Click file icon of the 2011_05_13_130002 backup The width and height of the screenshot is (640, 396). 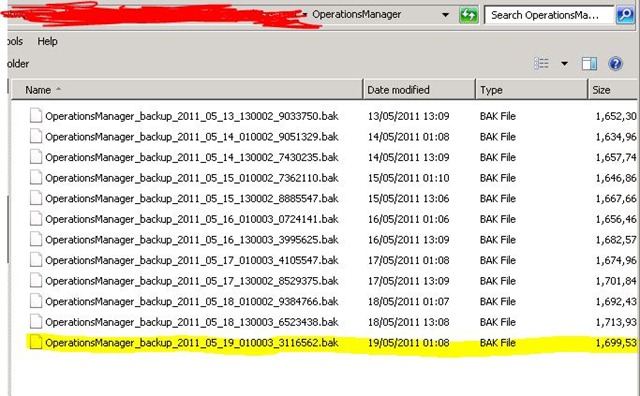tap(36, 116)
